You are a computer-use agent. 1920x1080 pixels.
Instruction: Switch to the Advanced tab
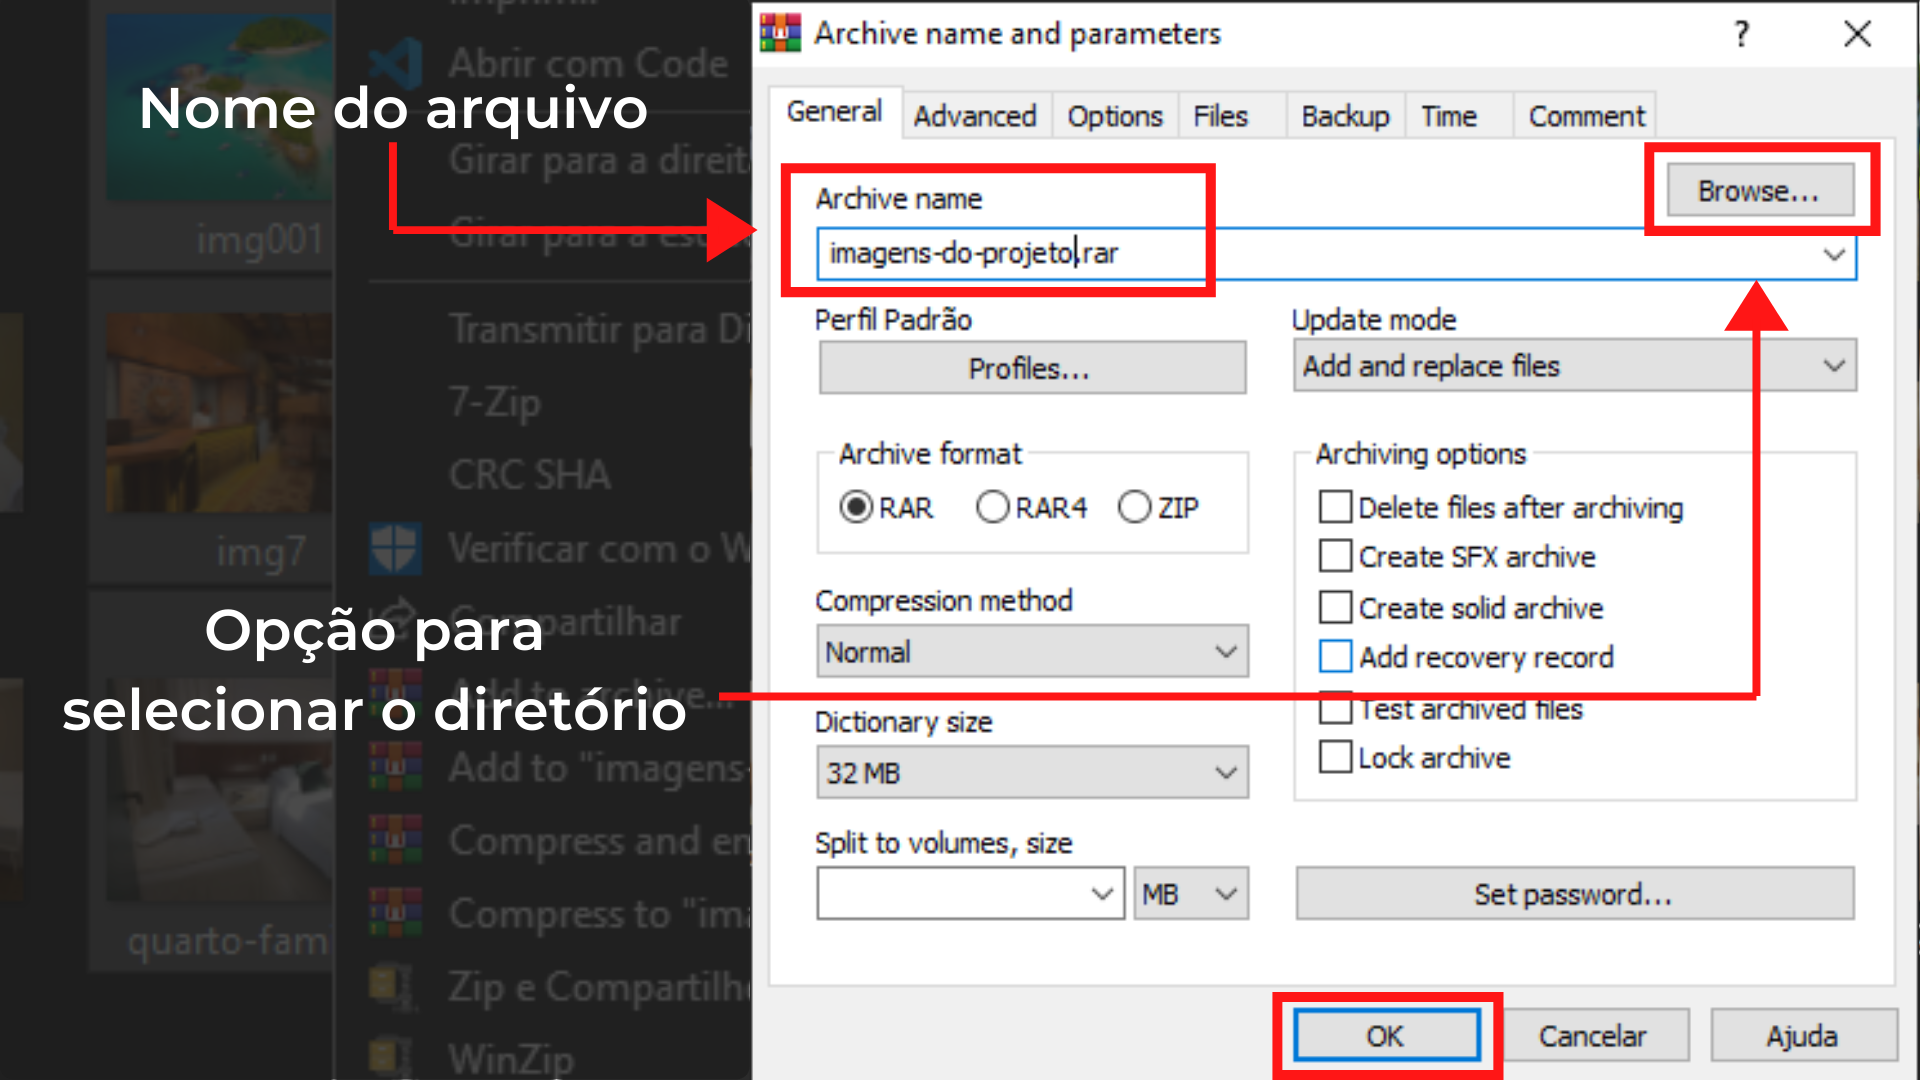point(974,116)
